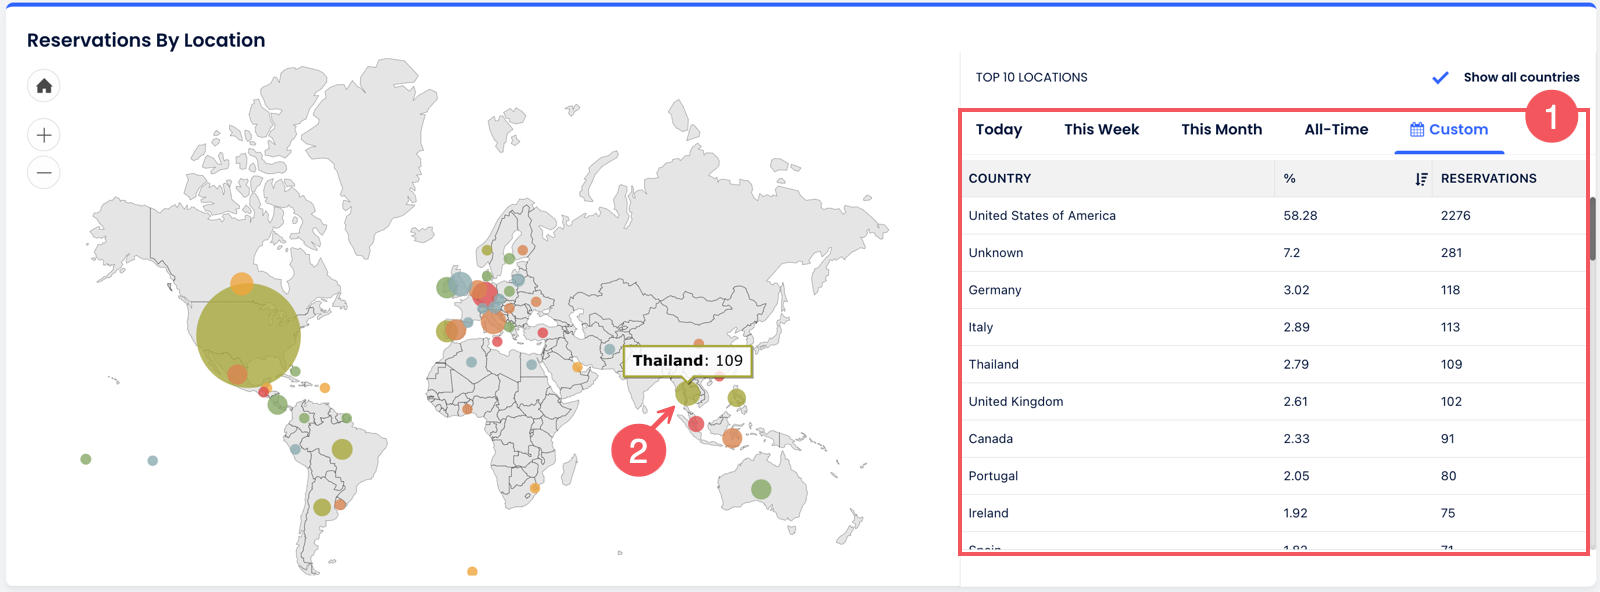Click the large United States map bubble
The width and height of the screenshot is (1600, 592).
(x=248, y=335)
